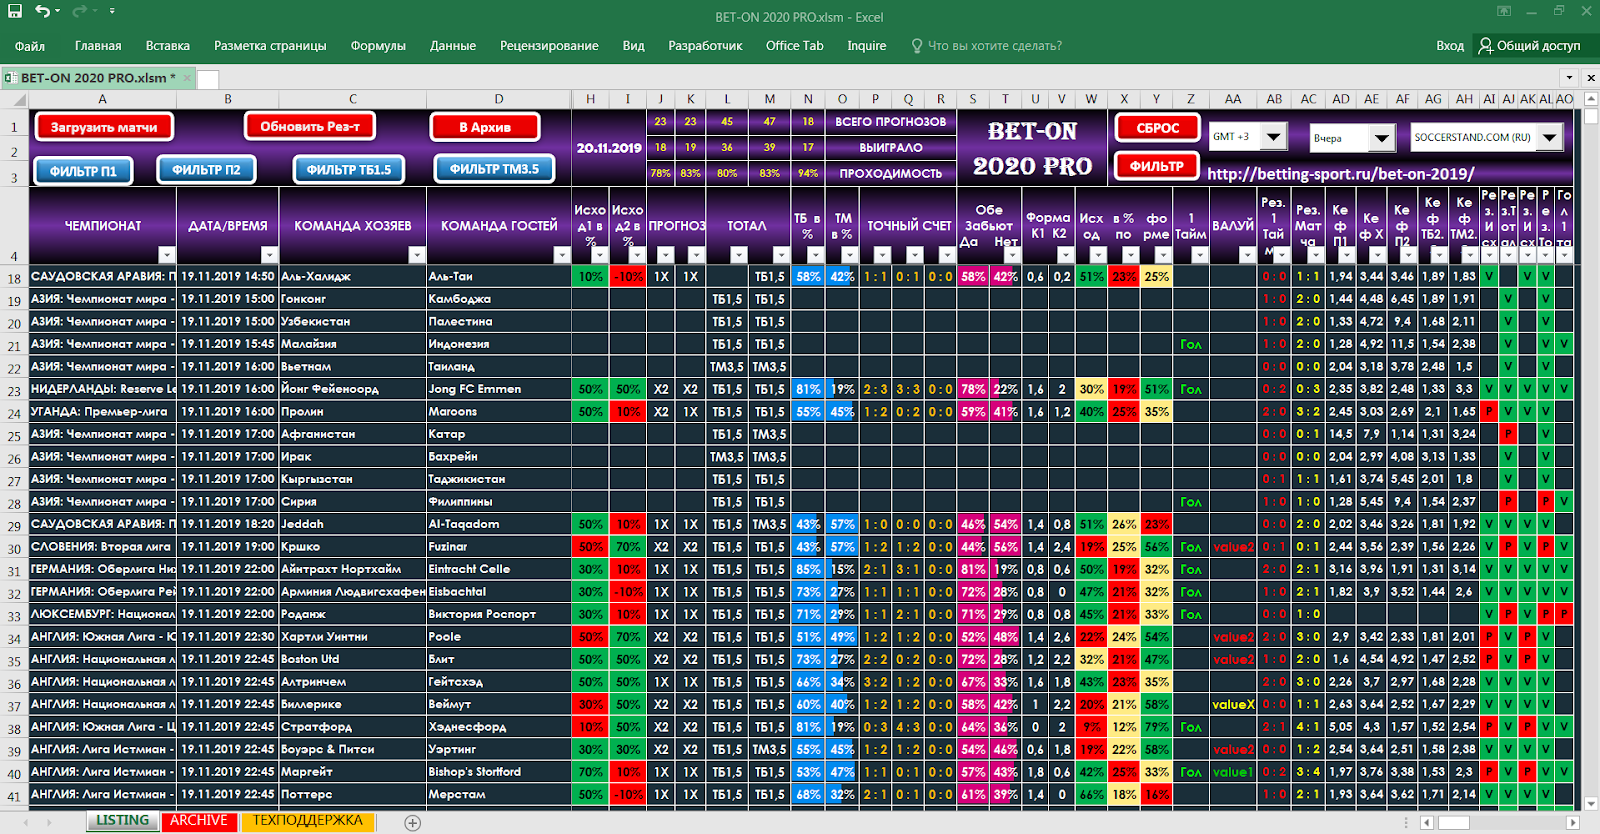Open the Файл menu

(30, 46)
